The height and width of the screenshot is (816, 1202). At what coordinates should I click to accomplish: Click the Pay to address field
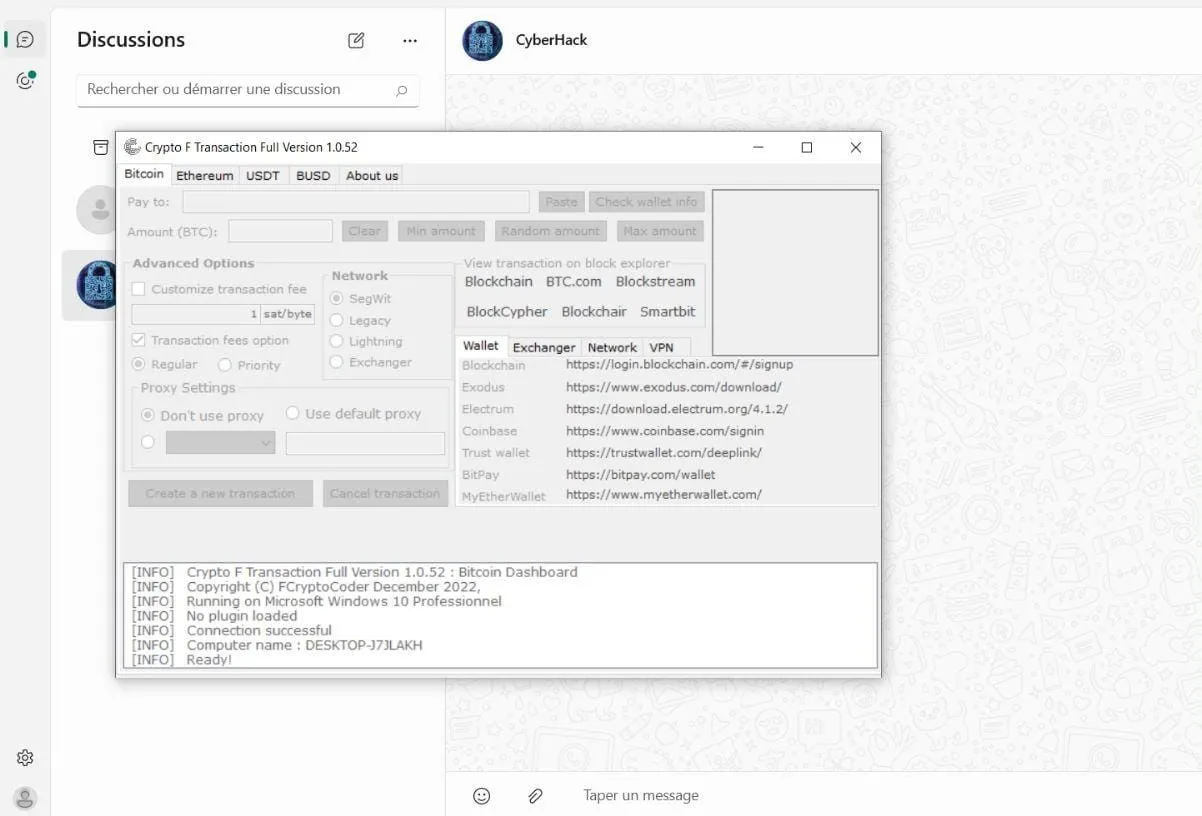click(355, 202)
